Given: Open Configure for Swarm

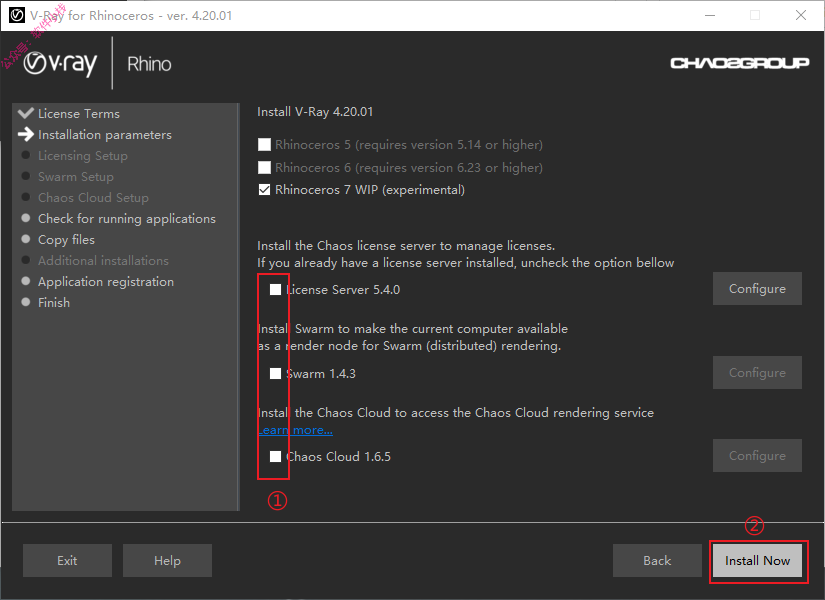Looking at the screenshot, I should click(x=757, y=373).
